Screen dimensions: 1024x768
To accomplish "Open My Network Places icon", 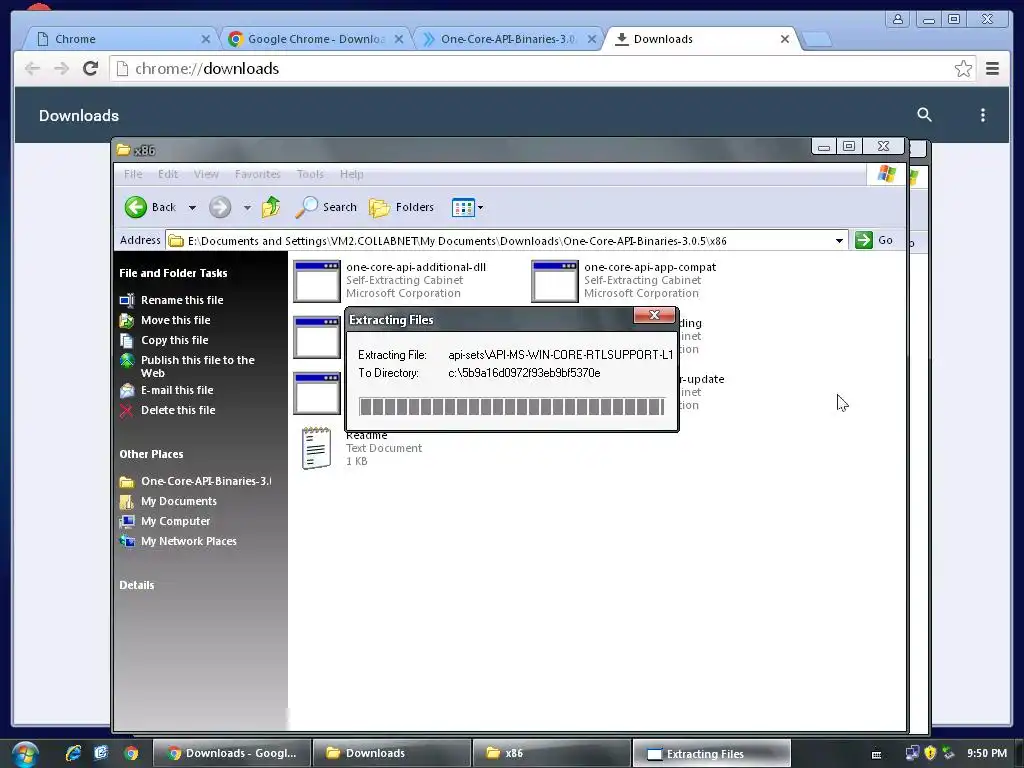I will [127, 541].
